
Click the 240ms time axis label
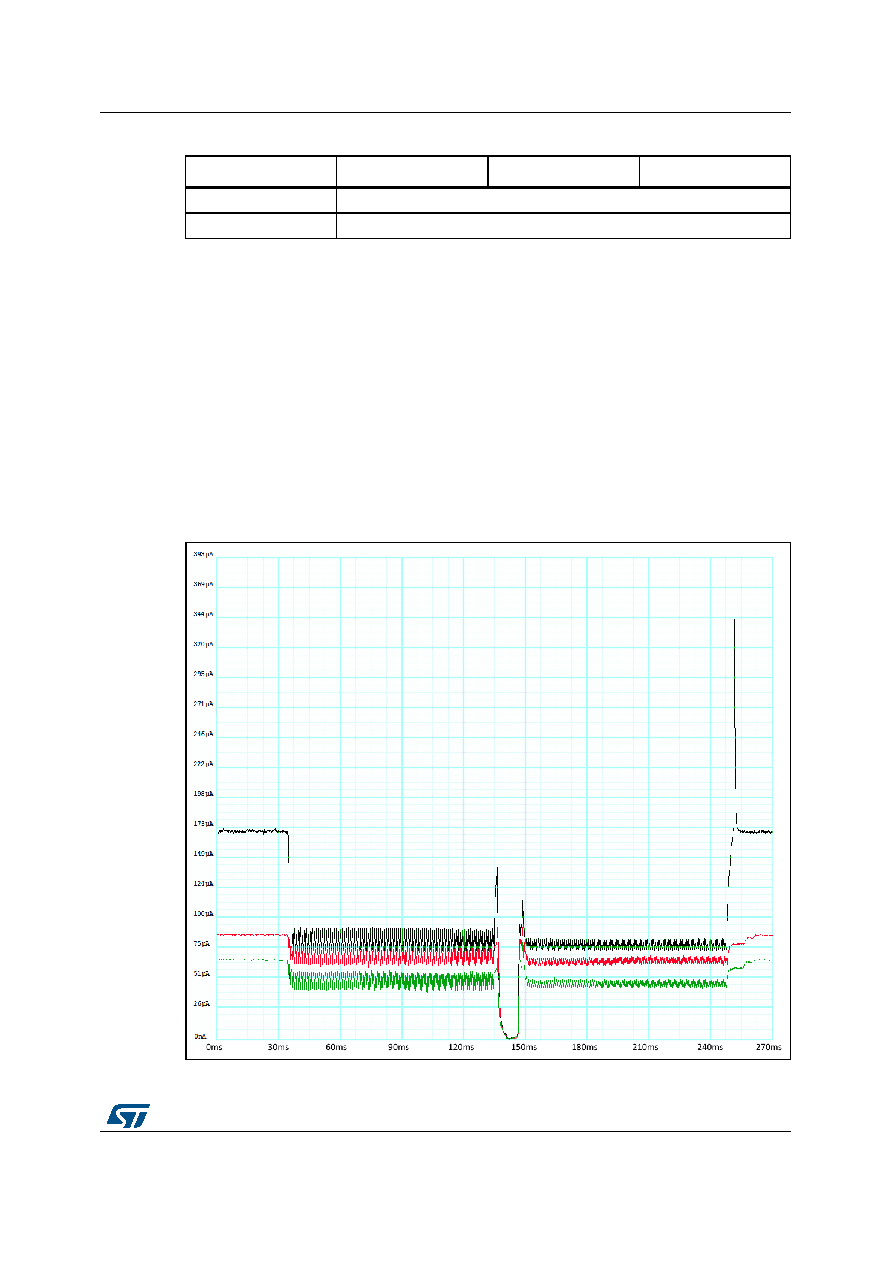tap(708, 1047)
